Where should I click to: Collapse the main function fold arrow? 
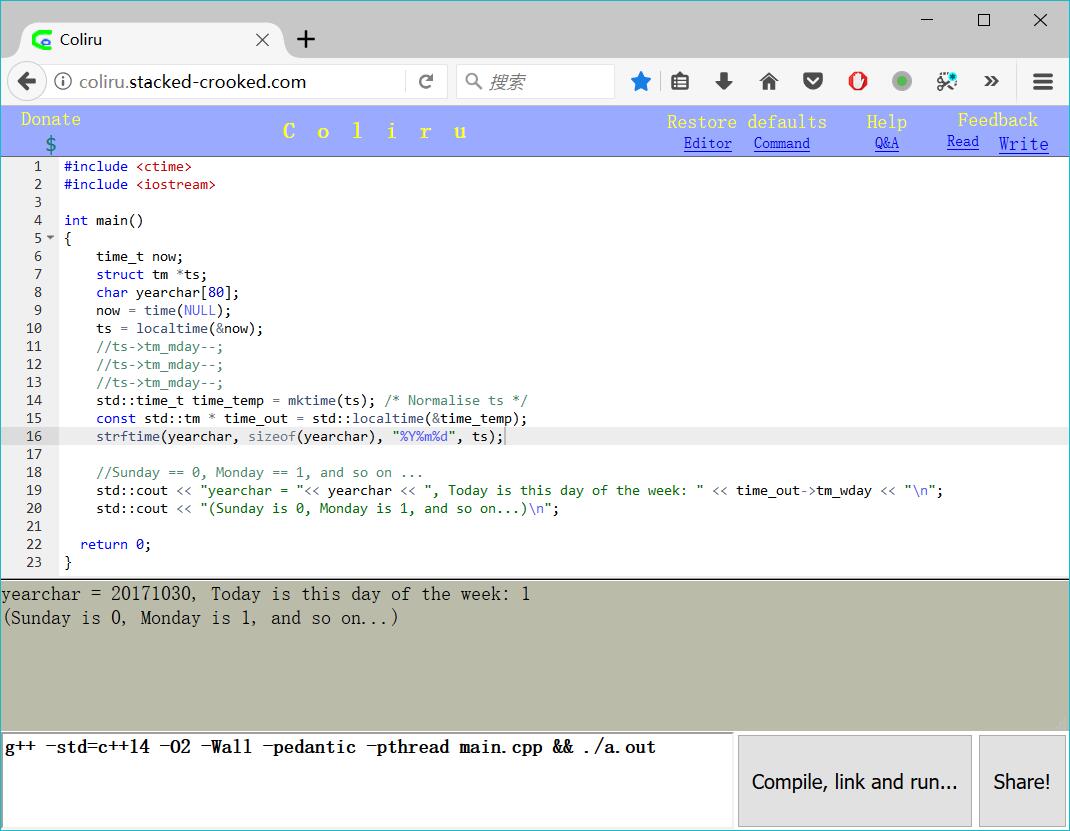pos(51,238)
